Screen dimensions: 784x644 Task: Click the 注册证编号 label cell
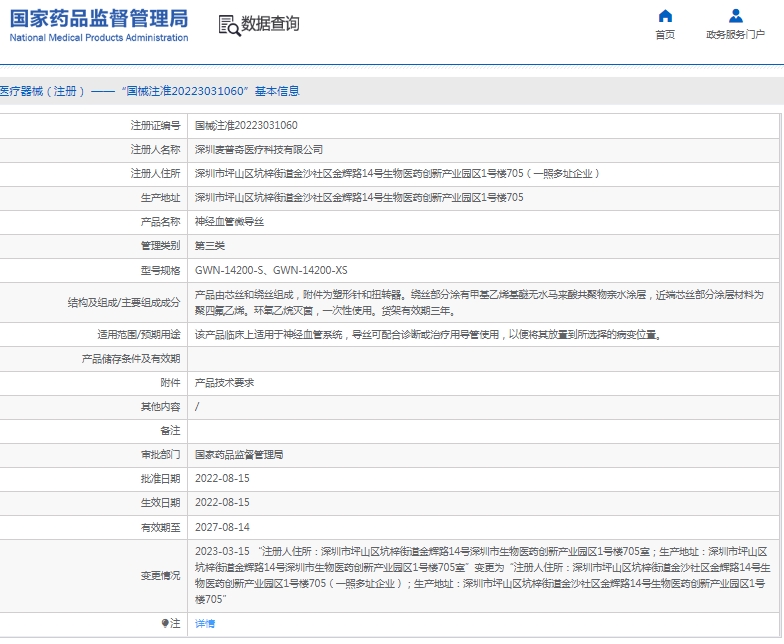pos(156,126)
